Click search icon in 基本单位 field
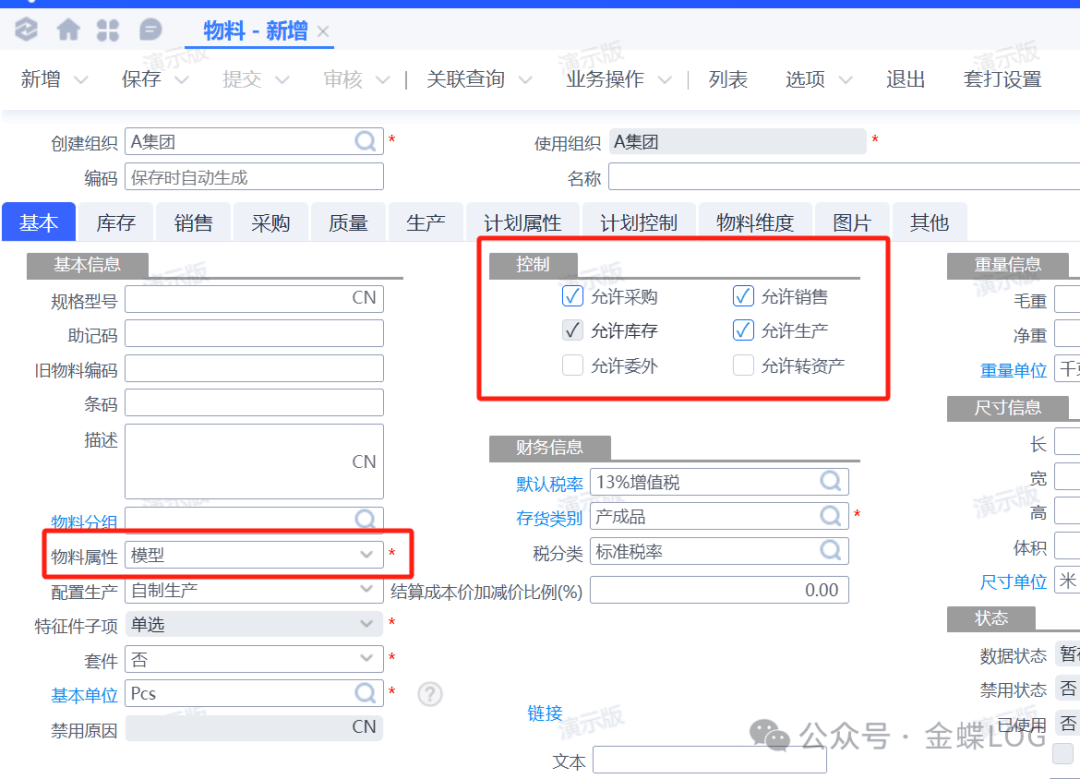This screenshot has height=779, width=1080. pos(367,693)
